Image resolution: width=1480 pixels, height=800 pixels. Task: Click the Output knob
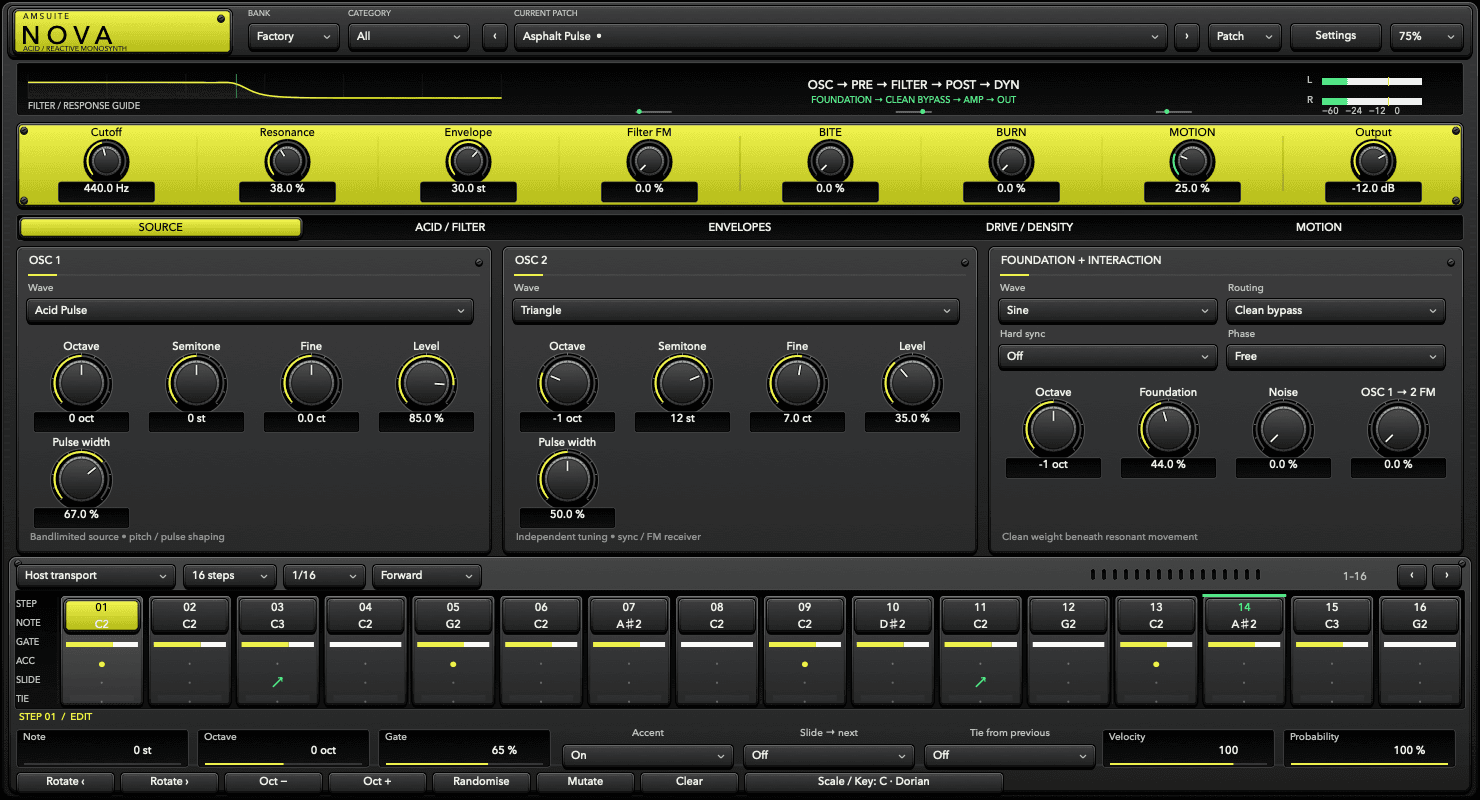coord(1373,160)
